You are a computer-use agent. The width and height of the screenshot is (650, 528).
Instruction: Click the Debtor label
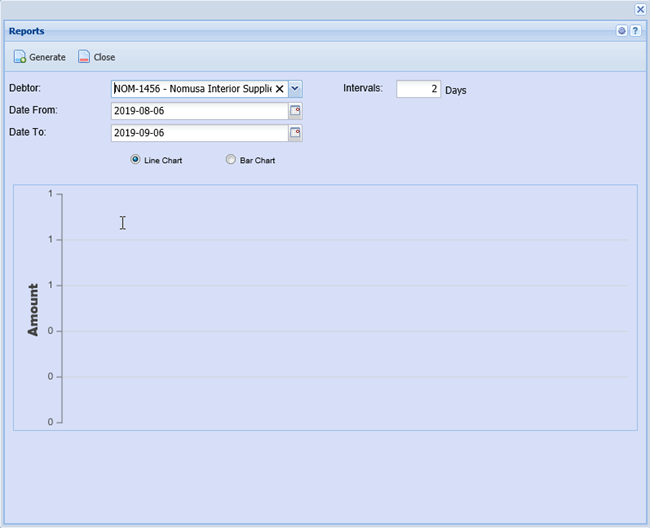coord(25,88)
